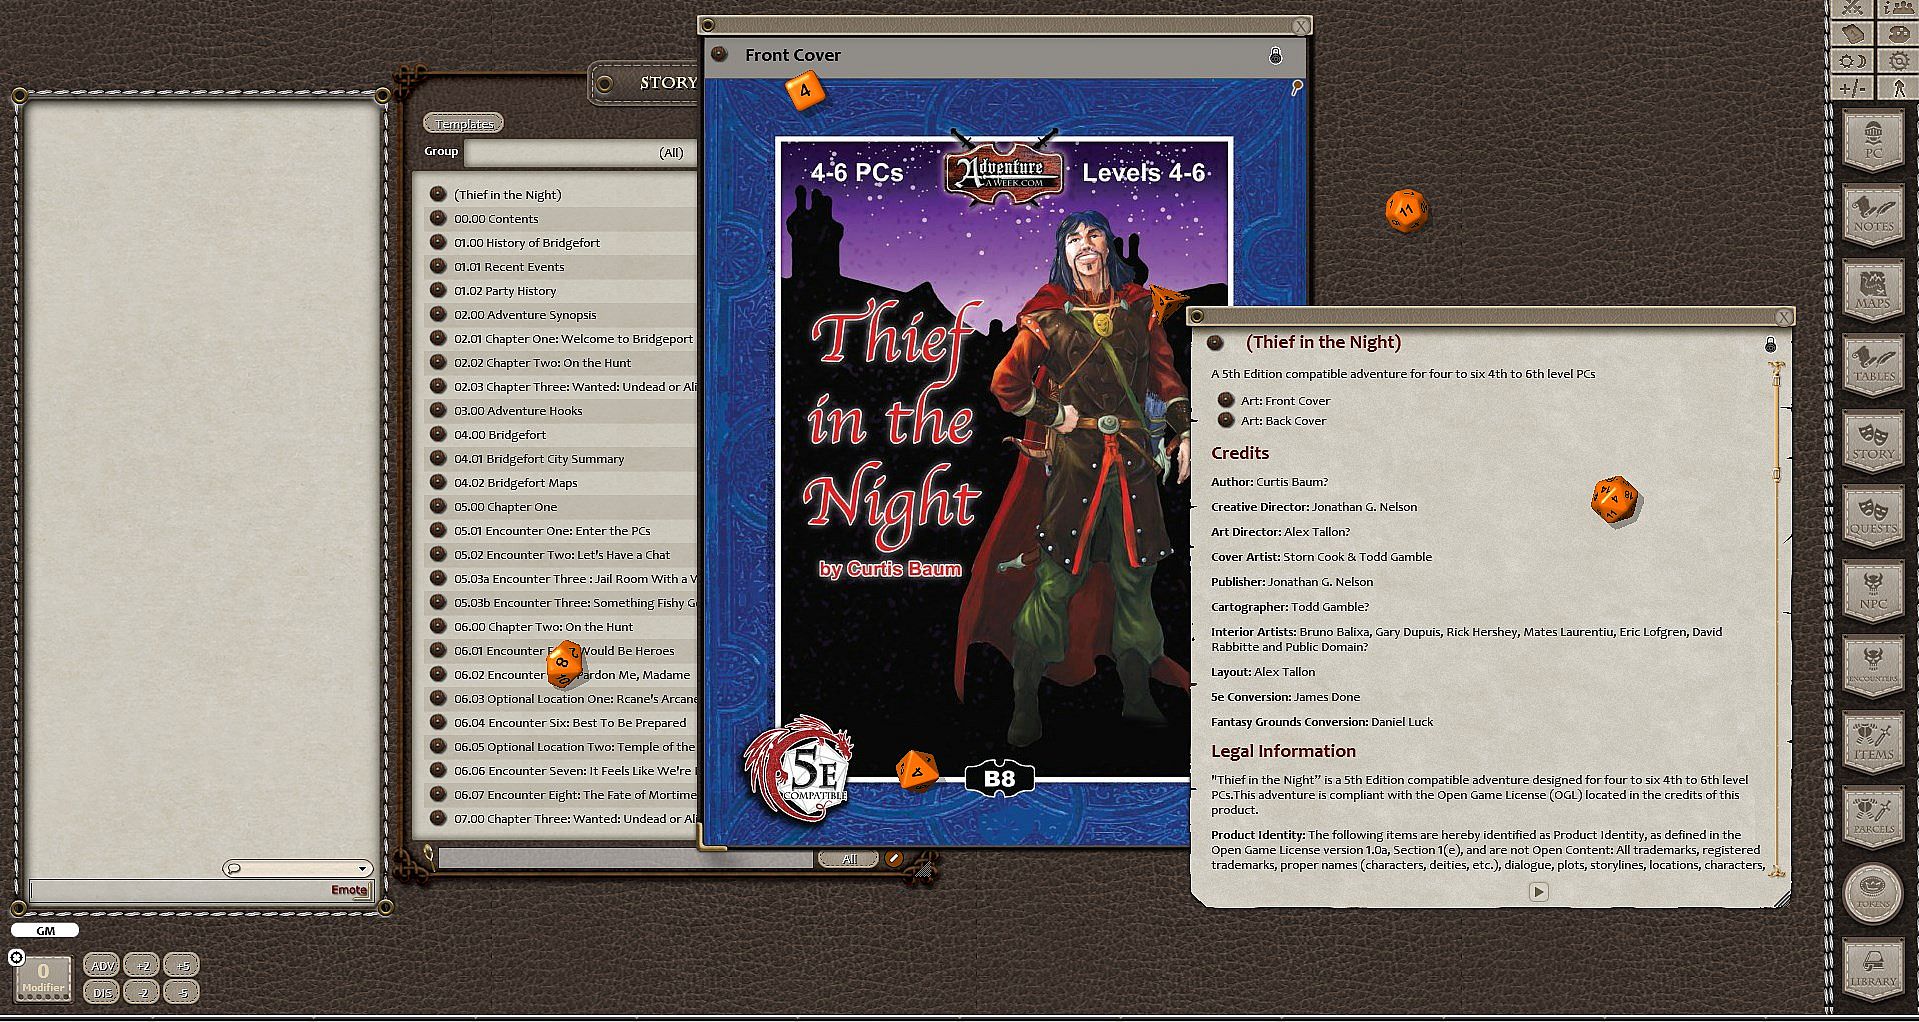This screenshot has height=1022, width=1919.
Task: Click the Modifier value box
Action: [43, 977]
